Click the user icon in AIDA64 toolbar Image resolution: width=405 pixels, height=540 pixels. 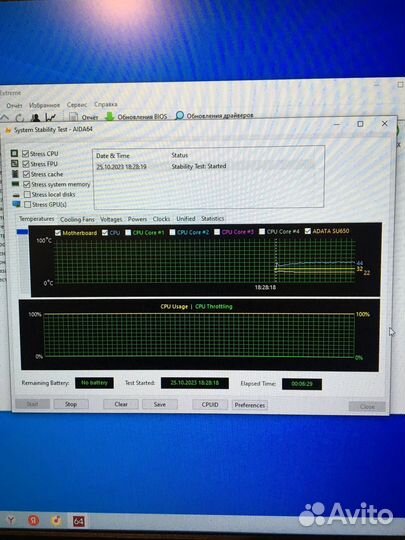pos(35,118)
